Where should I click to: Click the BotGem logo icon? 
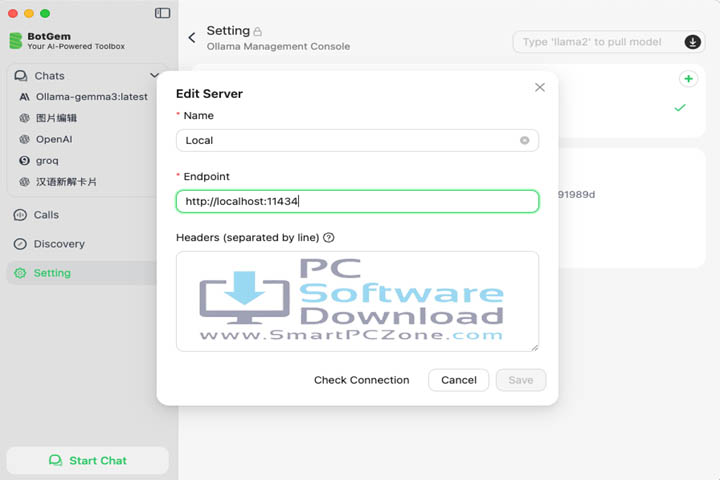point(16,40)
